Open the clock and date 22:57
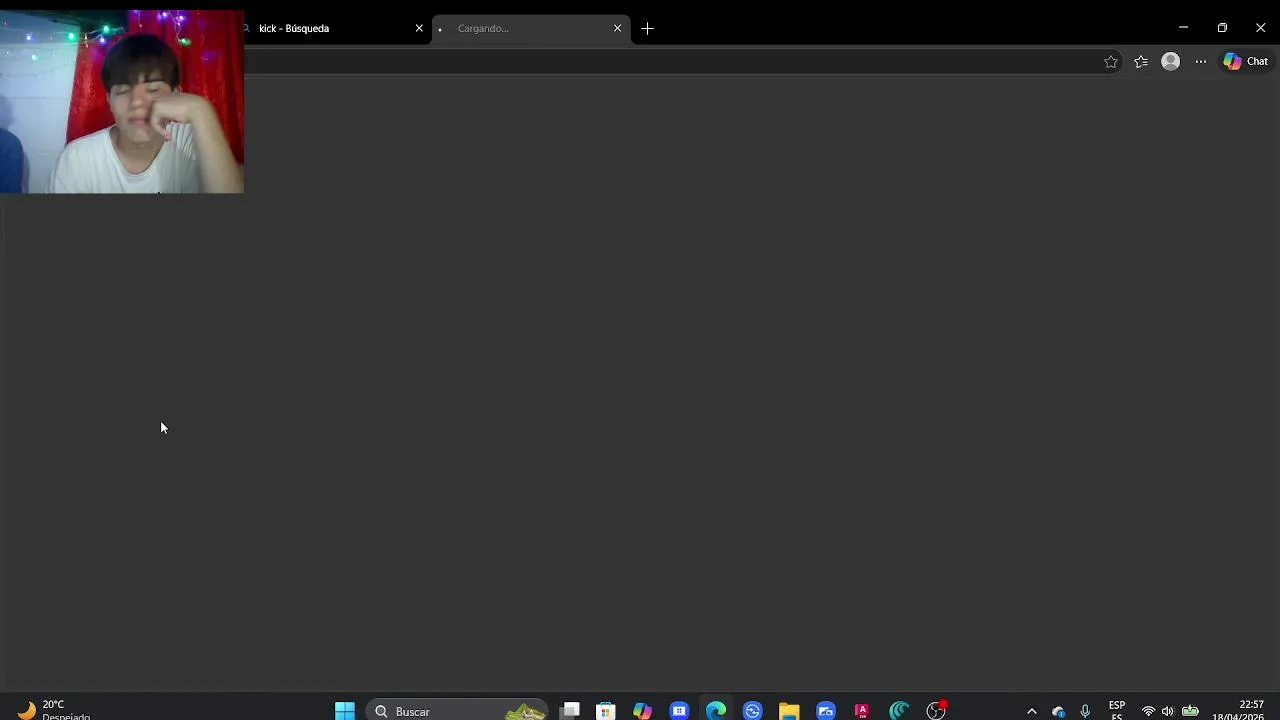This screenshot has height=720, width=1280. 1238,710
